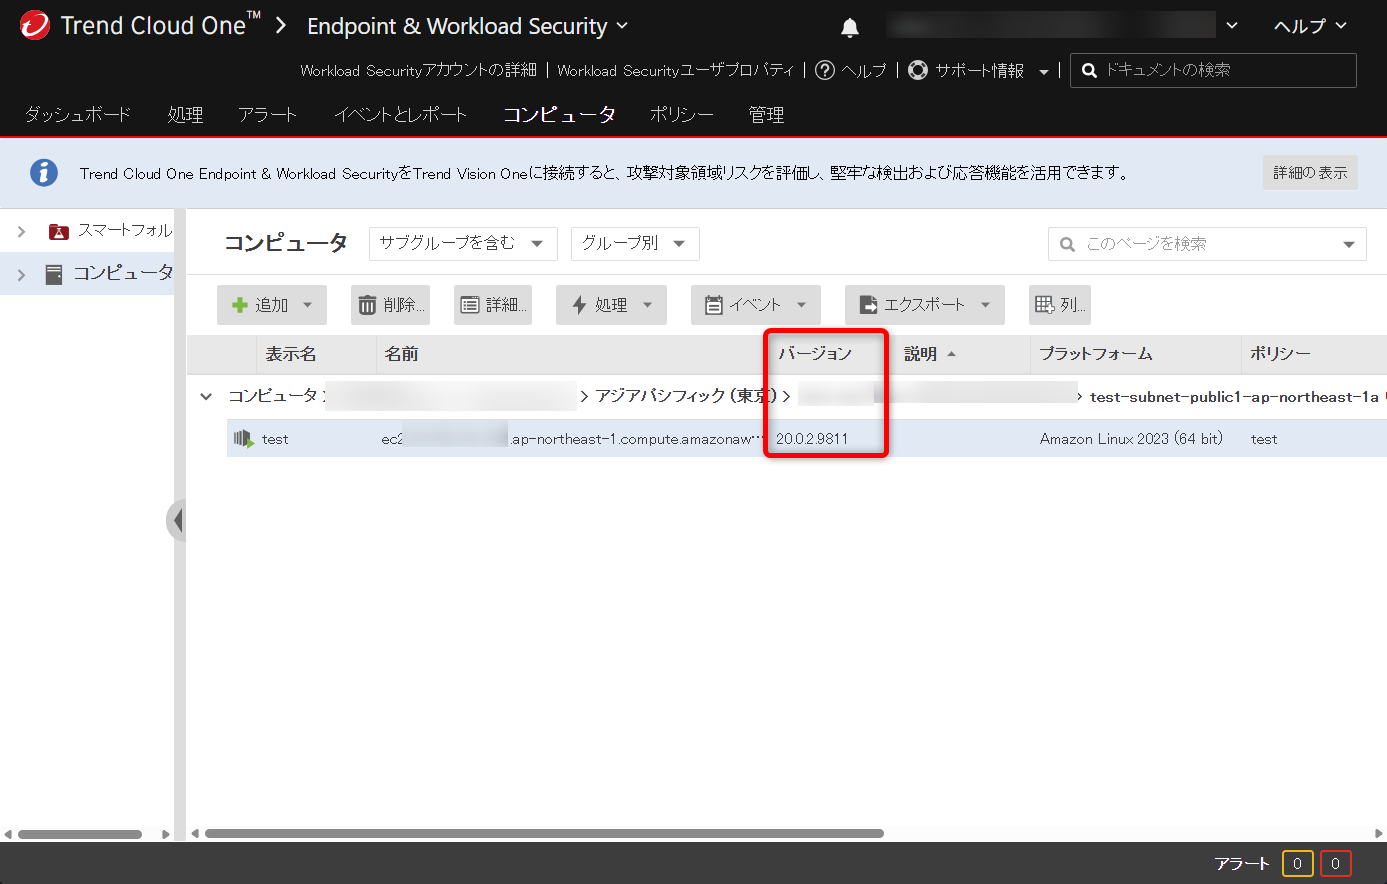Click the green plus Add icon
This screenshot has height=884, width=1387.
[x=240, y=305]
